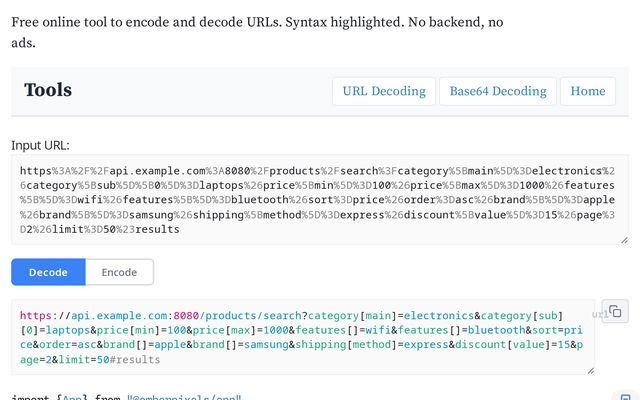Click "https" scheme in decoded output
This screenshot has height=400, width=640.
pyautogui.click(x=36, y=313)
